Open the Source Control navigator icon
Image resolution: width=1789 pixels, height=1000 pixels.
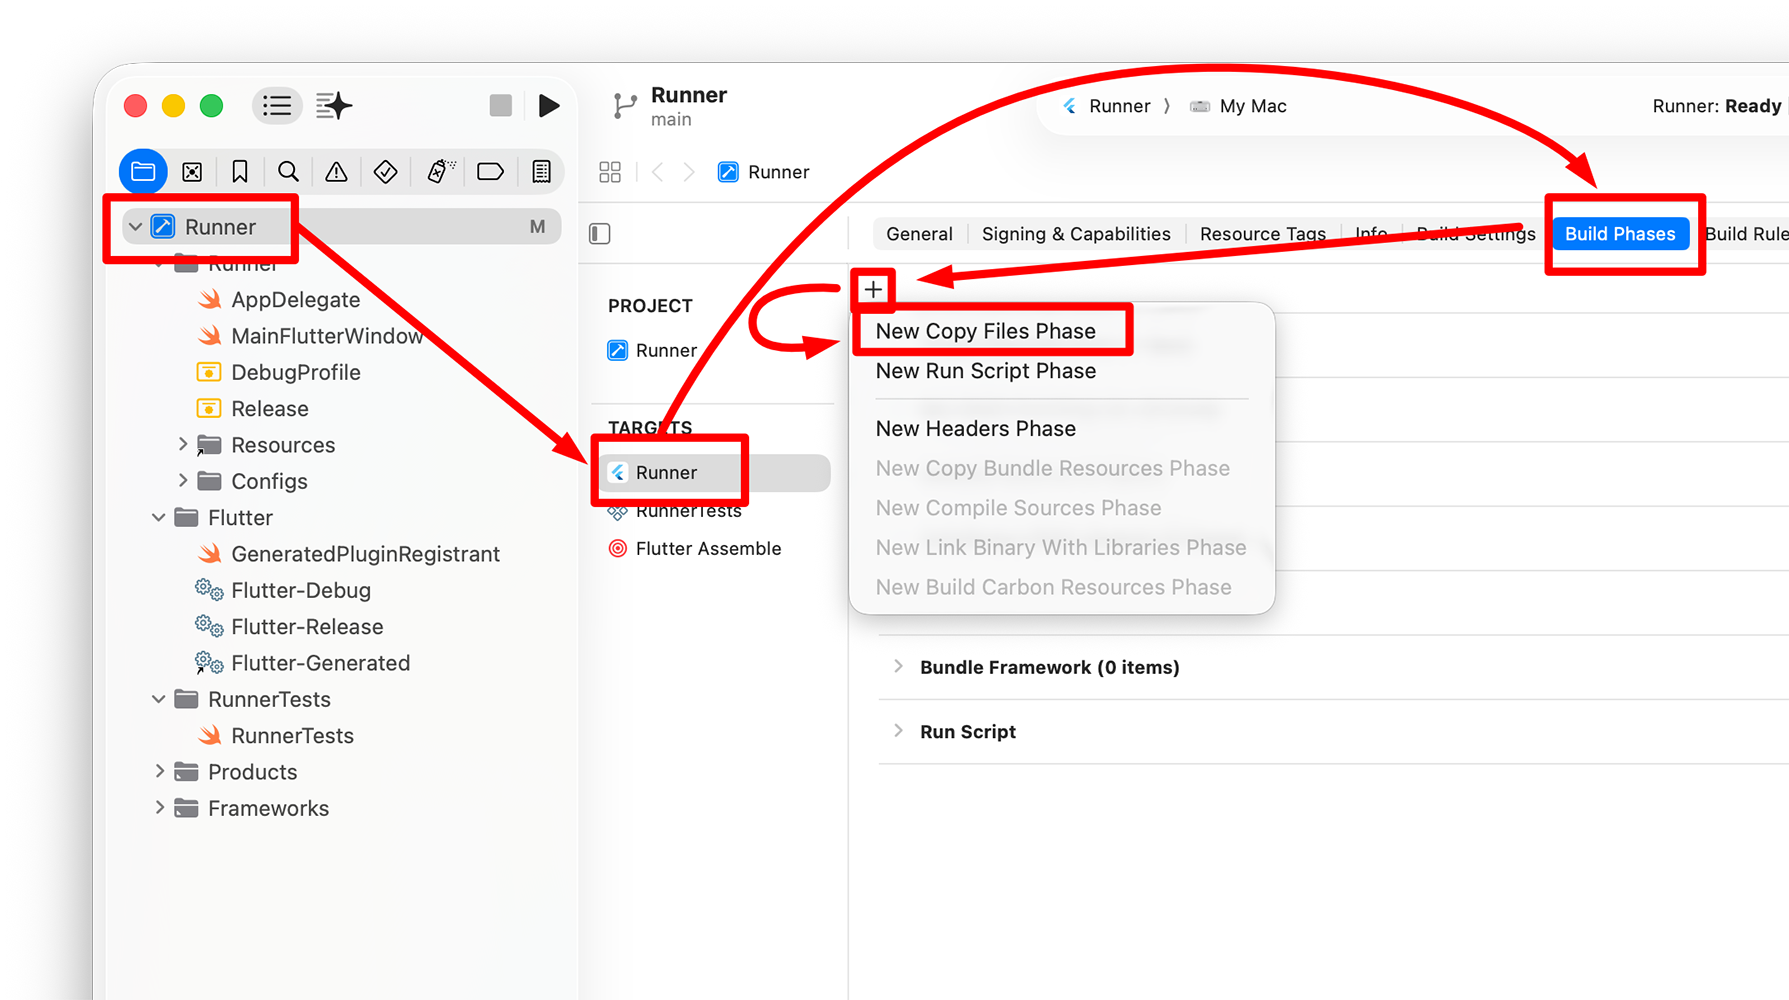(x=192, y=172)
